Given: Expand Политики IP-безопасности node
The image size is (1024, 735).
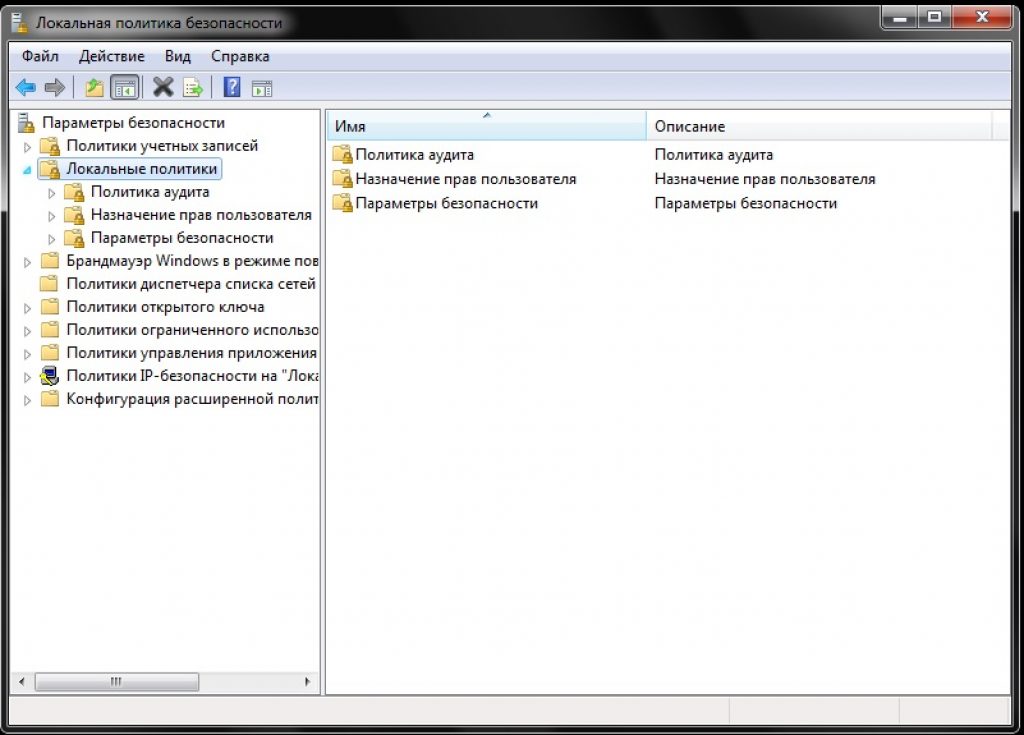Looking at the screenshot, I should (x=27, y=377).
